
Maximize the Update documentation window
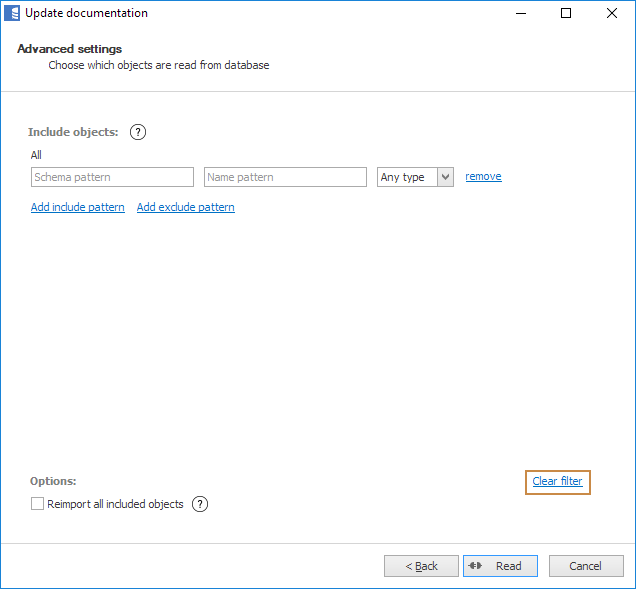pos(566,13)
